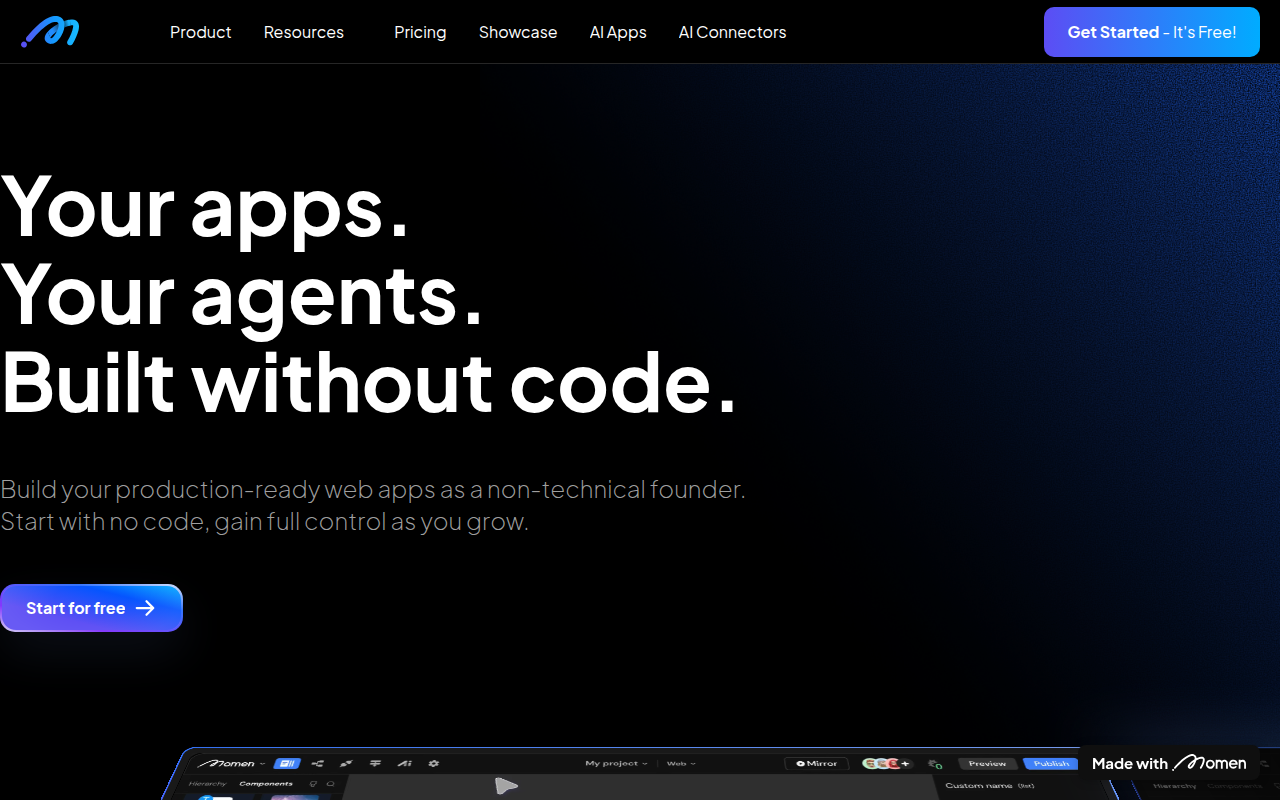Click the Start for free button

pyautogui.click(x=91, y=608)
